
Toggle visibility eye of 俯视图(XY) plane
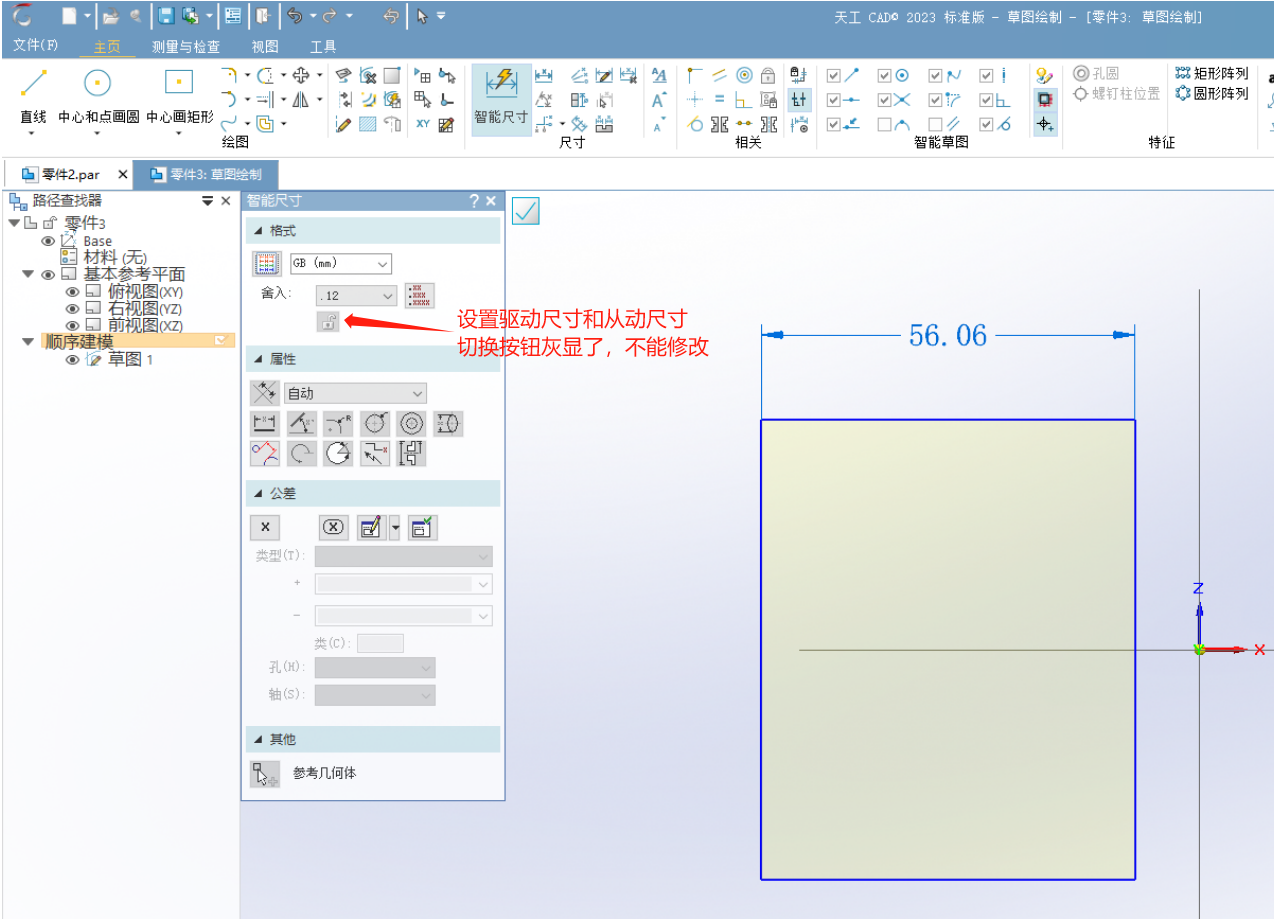tap(72, 292)
